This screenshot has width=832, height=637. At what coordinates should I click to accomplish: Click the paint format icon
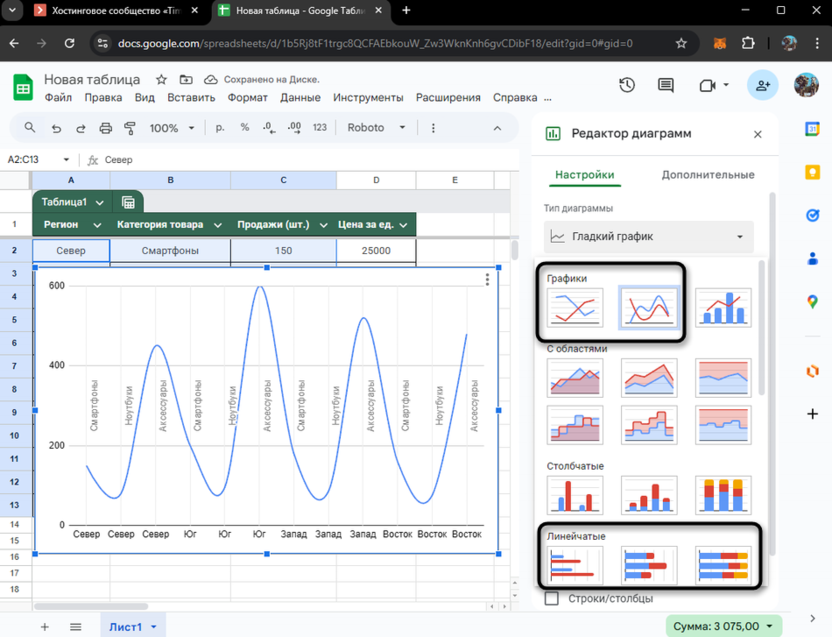(x=130, y=128)
